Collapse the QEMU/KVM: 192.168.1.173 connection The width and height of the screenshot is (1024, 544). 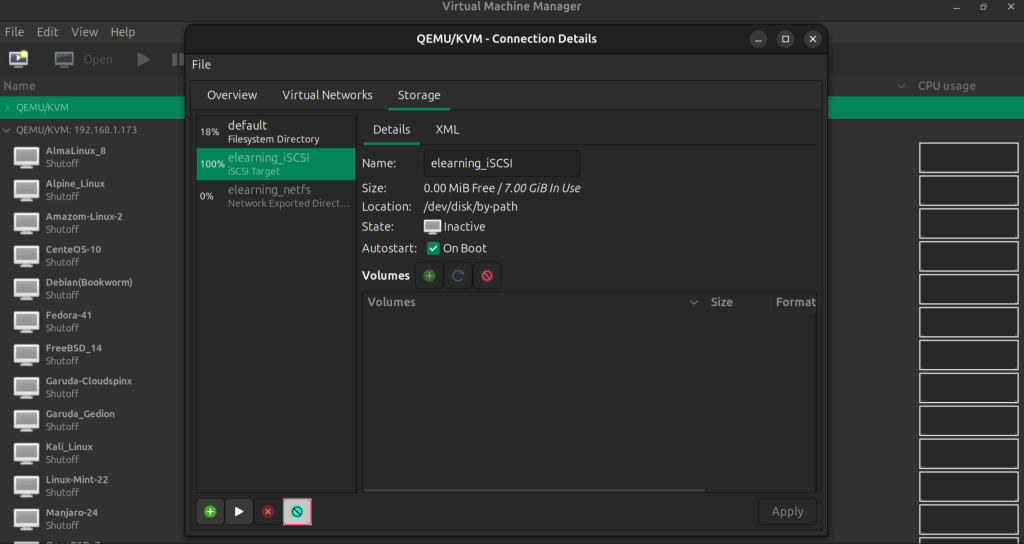coord(7,130)
